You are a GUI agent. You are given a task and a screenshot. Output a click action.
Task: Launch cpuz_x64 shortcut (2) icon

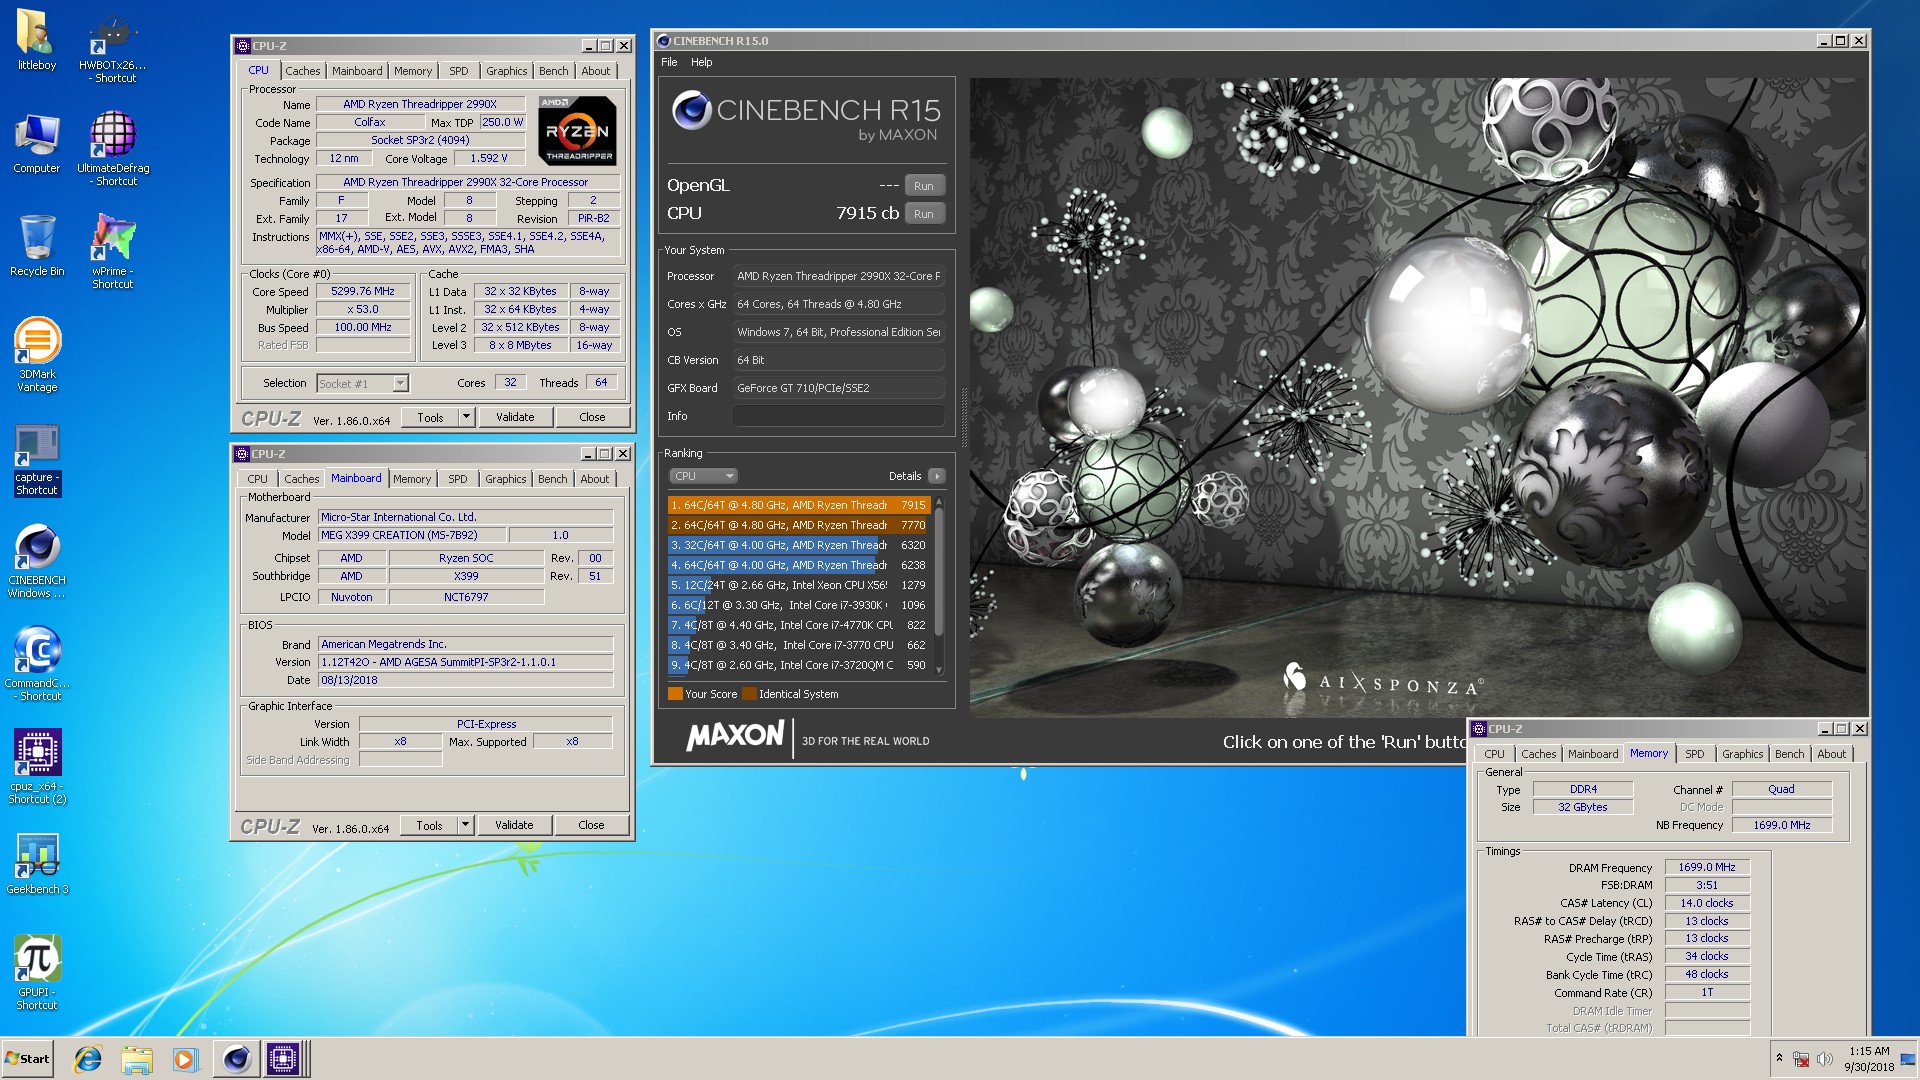tap(37, 766)
